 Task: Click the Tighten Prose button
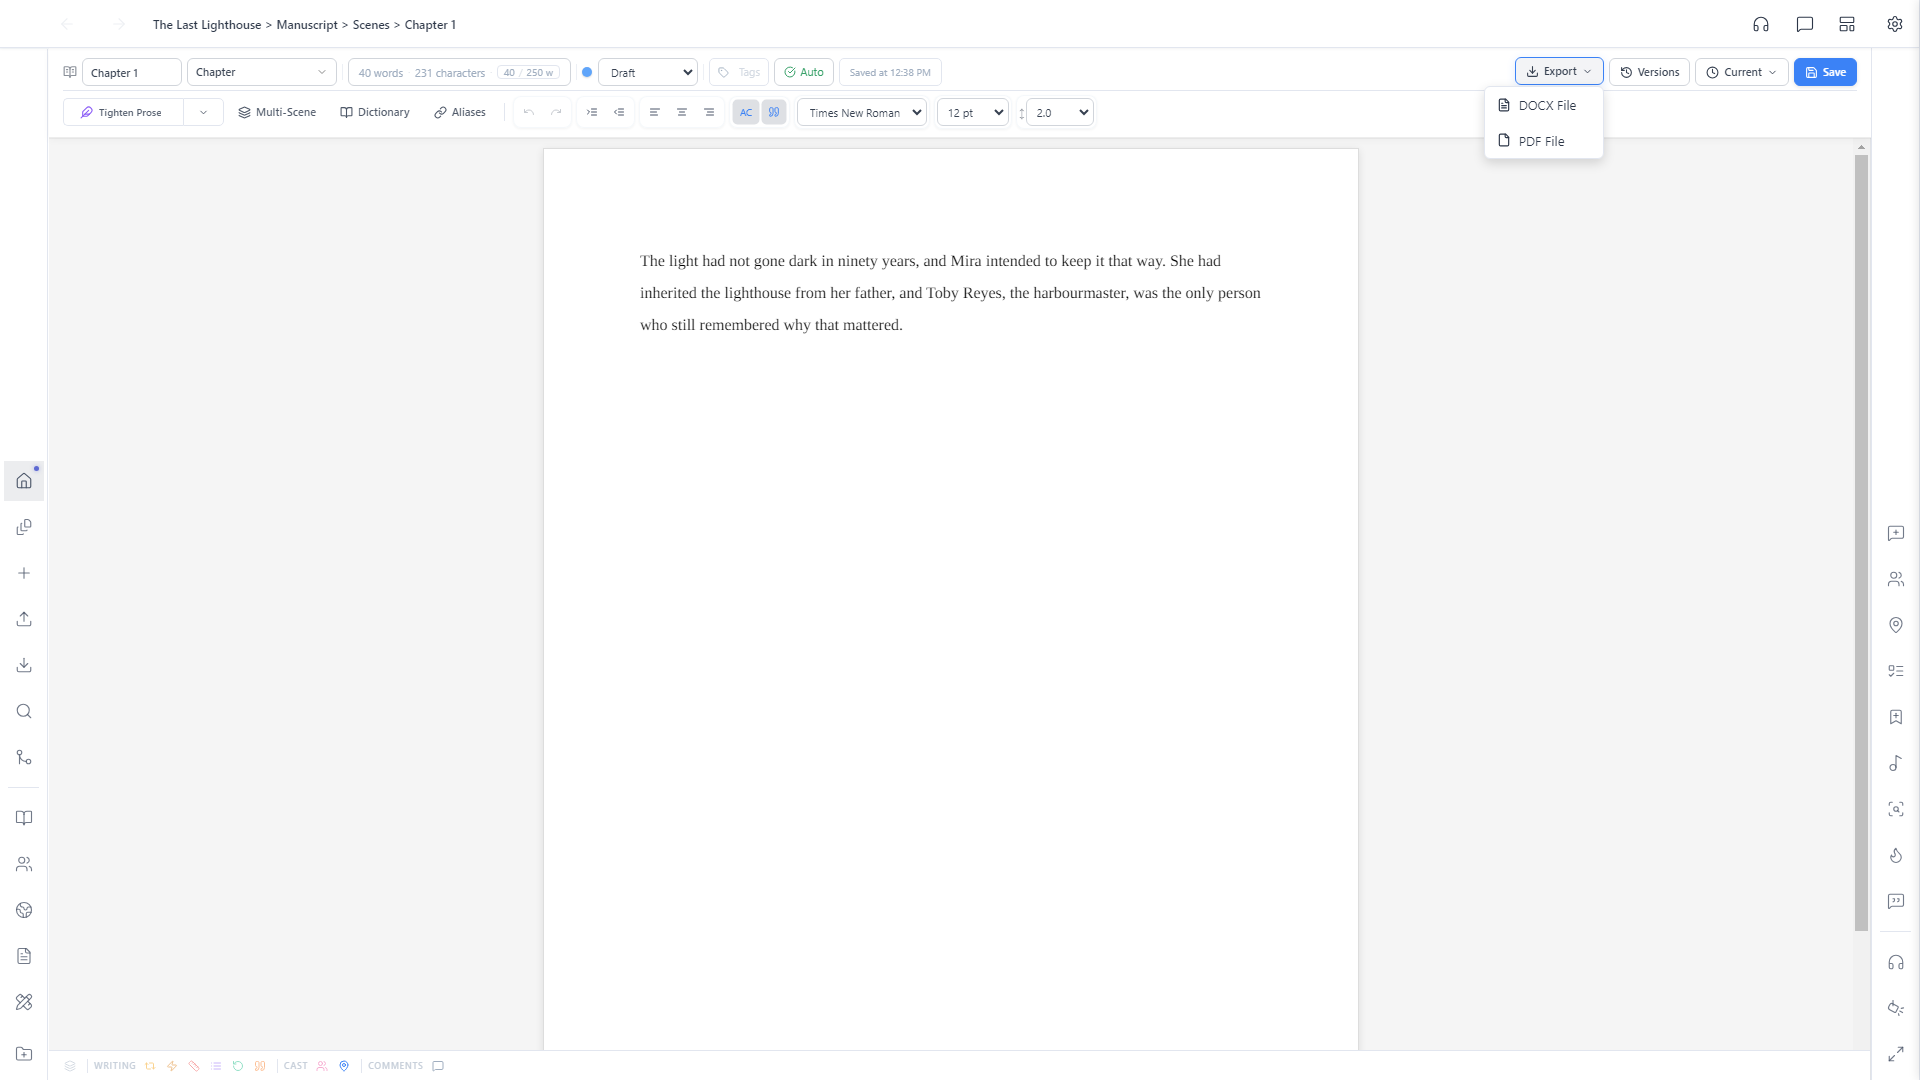pos(123,112)
